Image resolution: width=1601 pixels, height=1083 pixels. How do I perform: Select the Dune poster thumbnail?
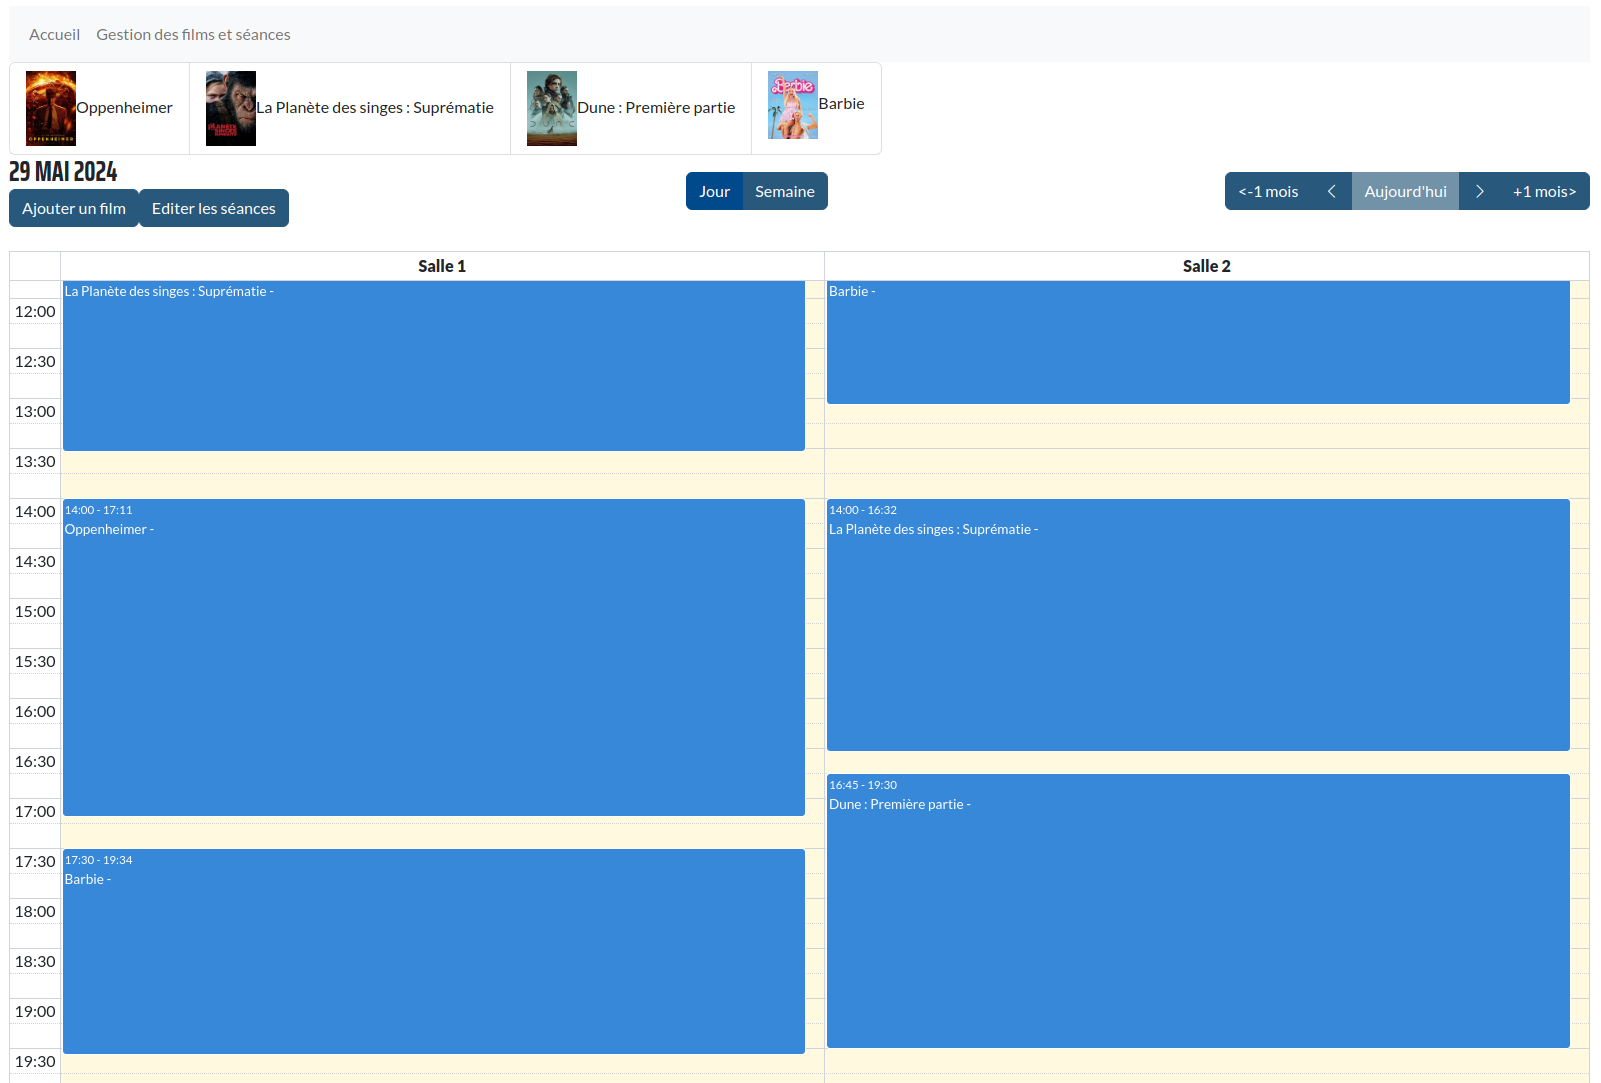click(x=552, y=108)
